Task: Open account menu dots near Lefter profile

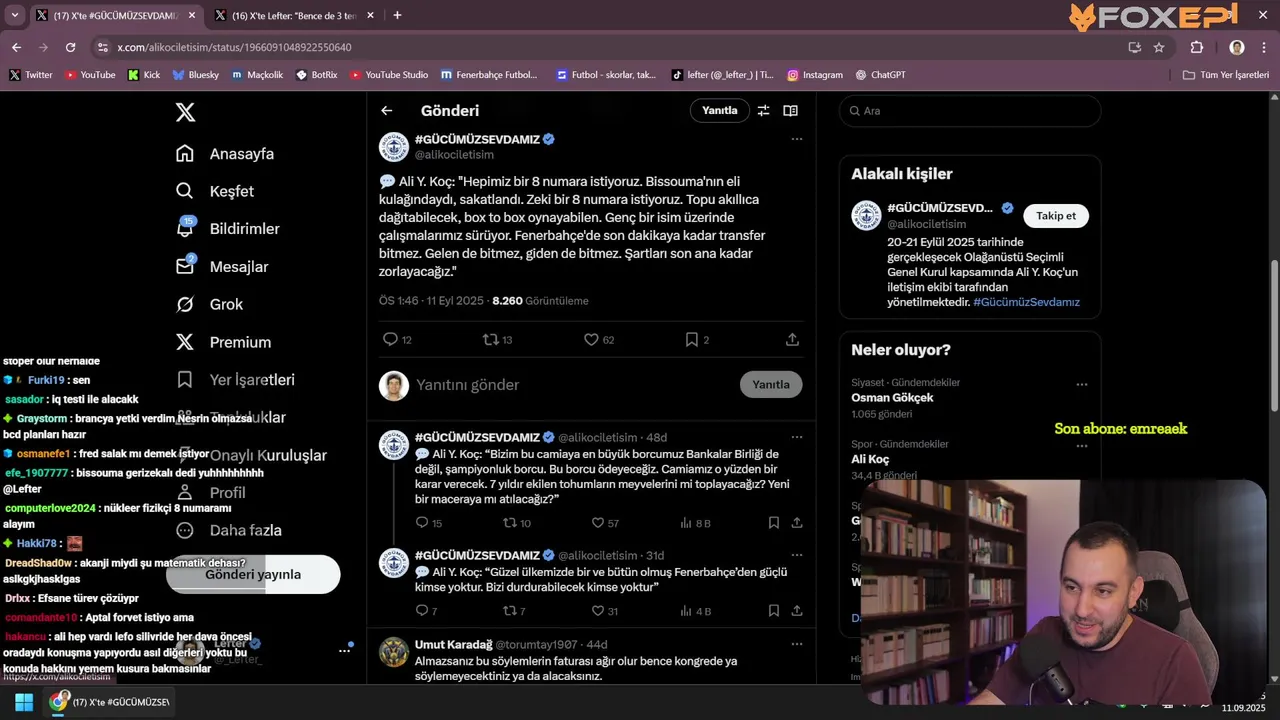Action: point(344,650)
